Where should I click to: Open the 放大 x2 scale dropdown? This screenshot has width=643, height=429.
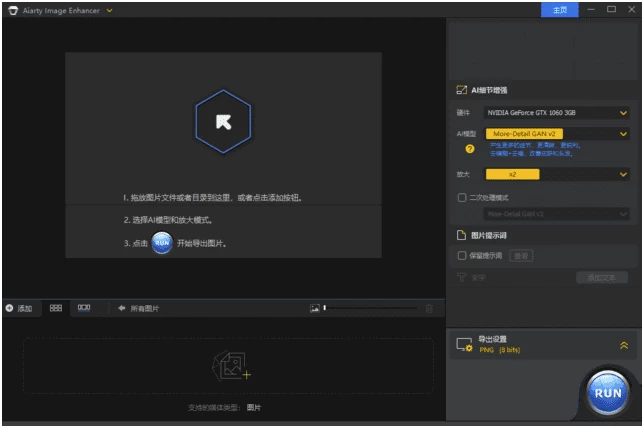(556, 174)
